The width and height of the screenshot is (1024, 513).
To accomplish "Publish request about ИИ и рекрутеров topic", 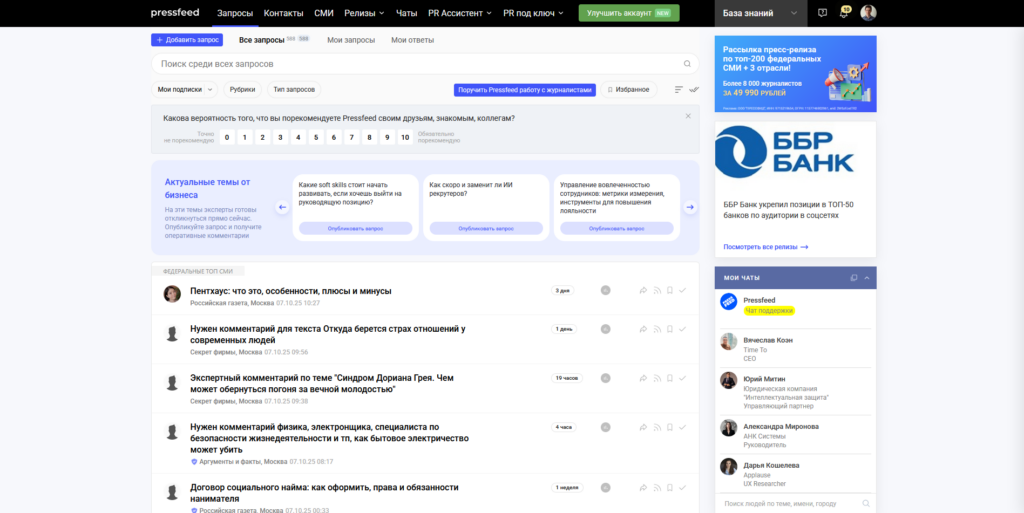I will tap(486, 228).
